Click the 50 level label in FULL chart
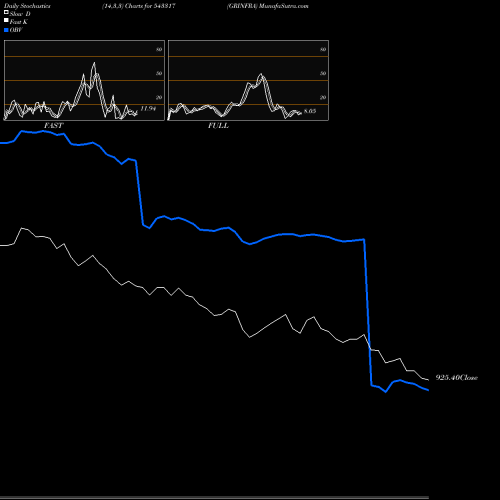The width and height of the screenshot is (500, 500). click(x=323, y=73)
